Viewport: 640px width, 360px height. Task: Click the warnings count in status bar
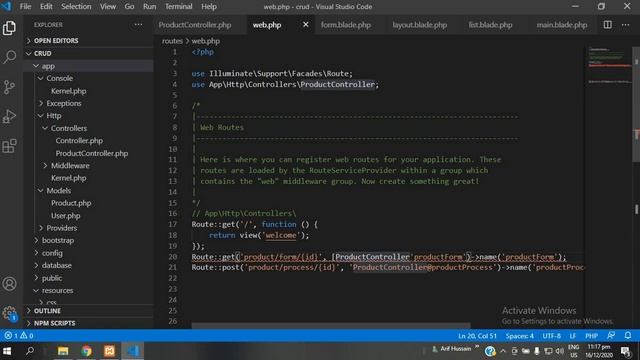tap(27, 336)
